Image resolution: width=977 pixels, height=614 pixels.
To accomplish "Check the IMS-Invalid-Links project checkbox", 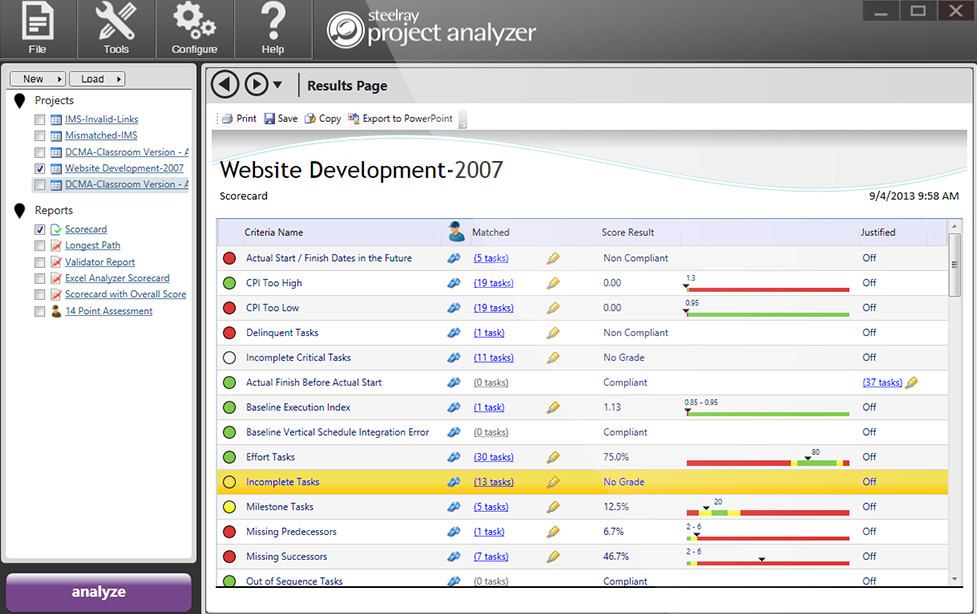I will click(x=38, y=119).
